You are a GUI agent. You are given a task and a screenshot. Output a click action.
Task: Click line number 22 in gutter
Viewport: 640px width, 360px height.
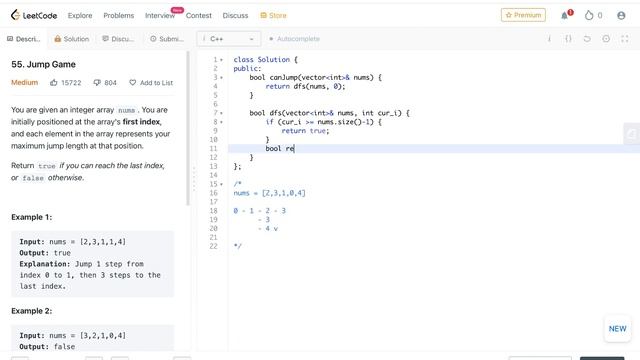pyautogui.click(x=213, y=247)
